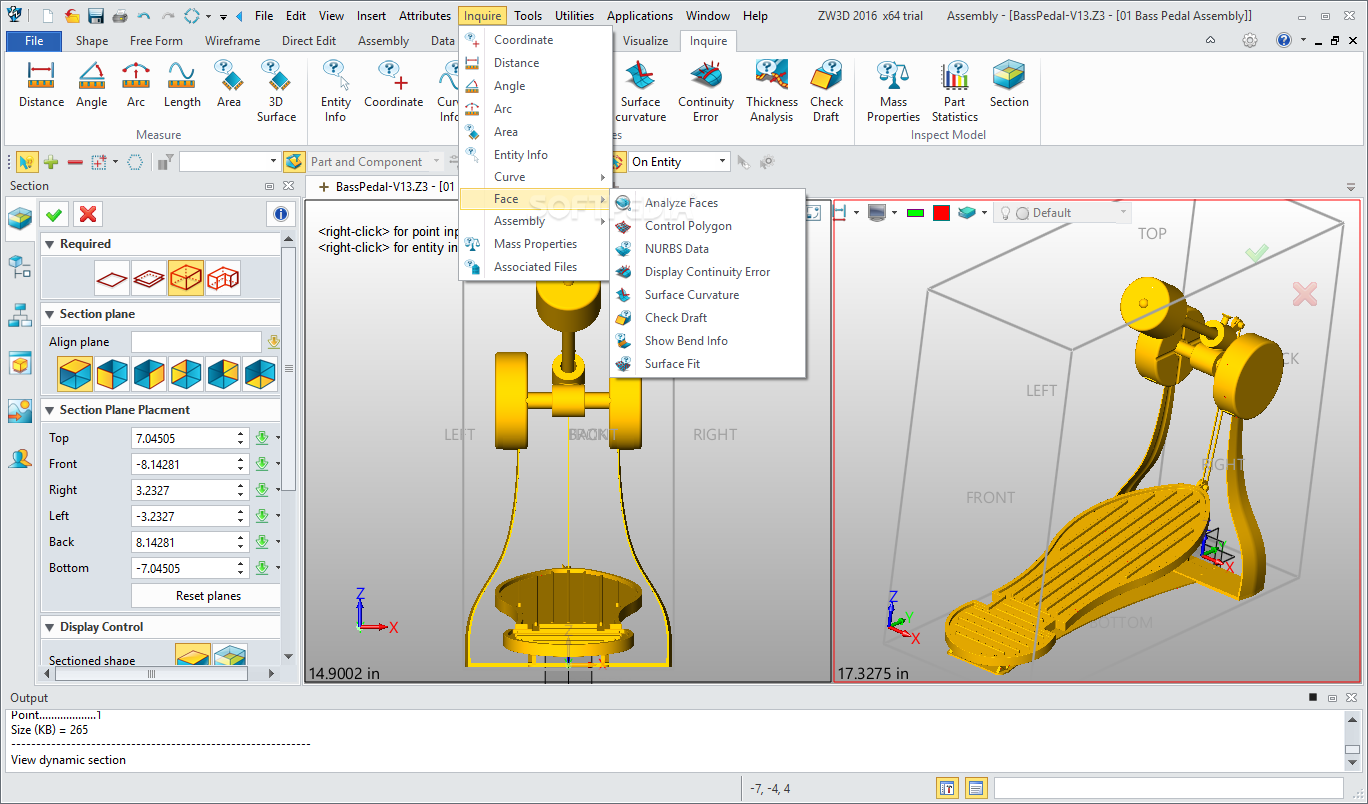Click the Section tool in ribbon
The width and height of the screenshot is (1368, 804).
coord(1009,84)
